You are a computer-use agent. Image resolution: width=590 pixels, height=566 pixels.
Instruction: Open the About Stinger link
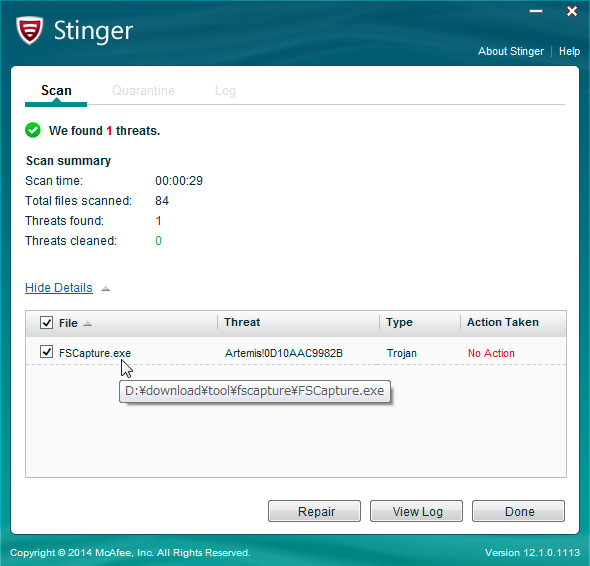coord(511,51)
